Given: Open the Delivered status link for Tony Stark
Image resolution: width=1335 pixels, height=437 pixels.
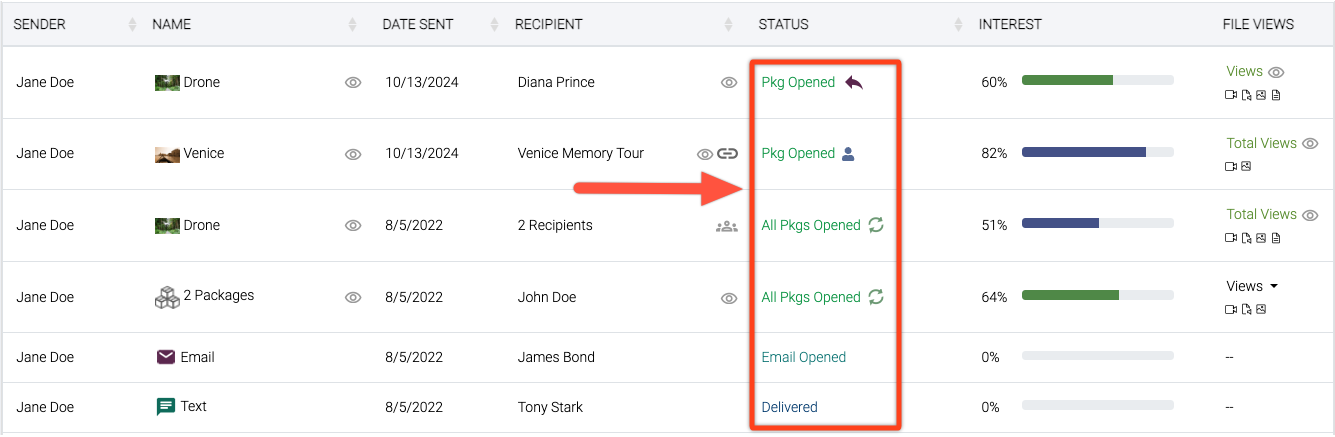Looking at the screenshot, I should 789,407.
